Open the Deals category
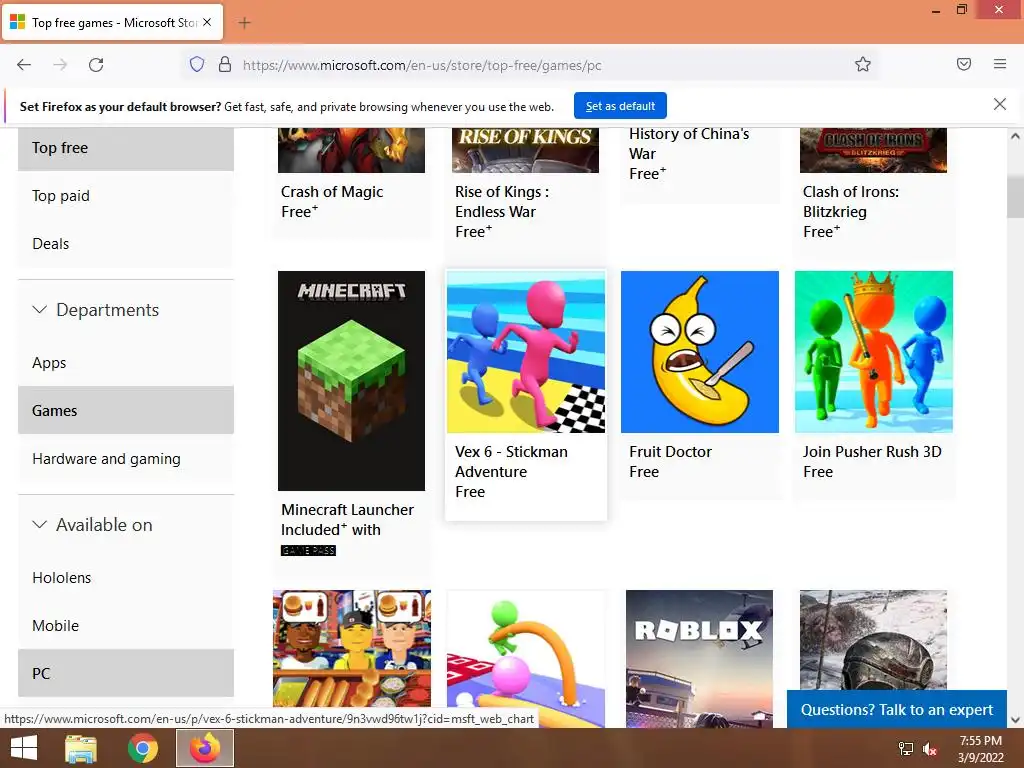Screen dimensions: 1024x768 click(x=126, y=244)
